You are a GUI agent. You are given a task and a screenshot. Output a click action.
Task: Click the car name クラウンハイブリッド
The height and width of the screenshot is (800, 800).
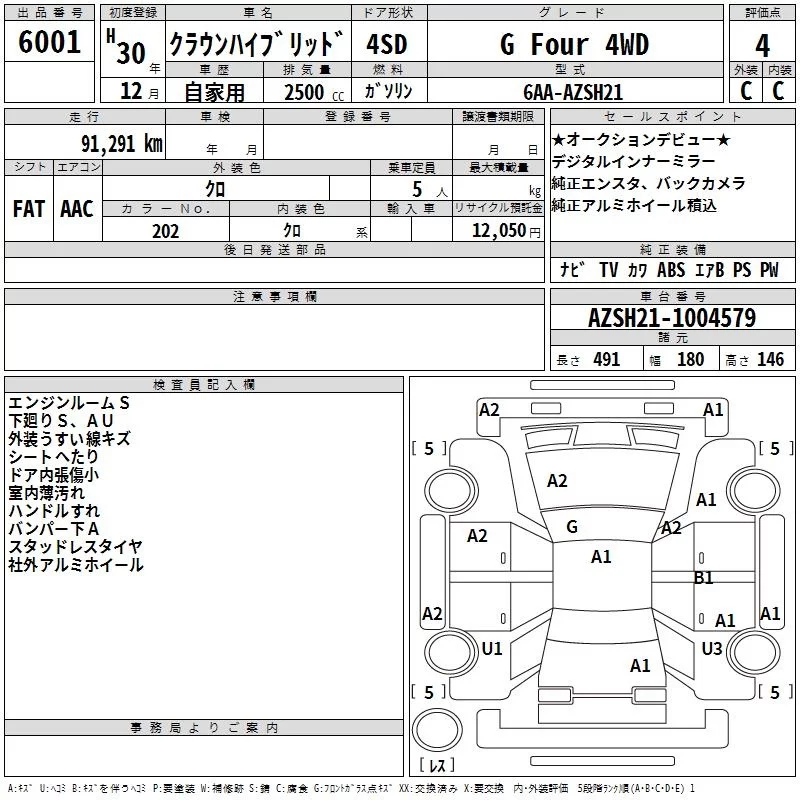(x=256, y=45)
